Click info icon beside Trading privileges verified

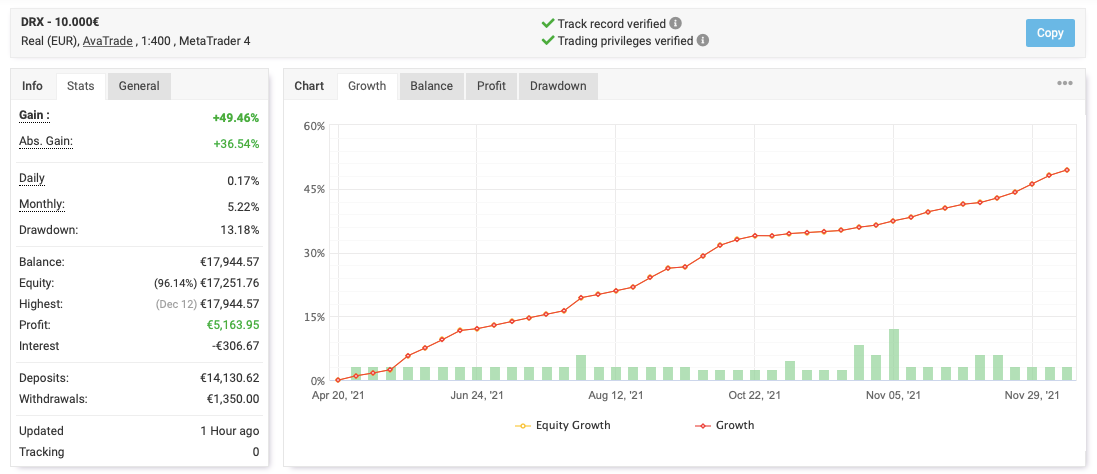pyautogui.click(x=703, y=41)
